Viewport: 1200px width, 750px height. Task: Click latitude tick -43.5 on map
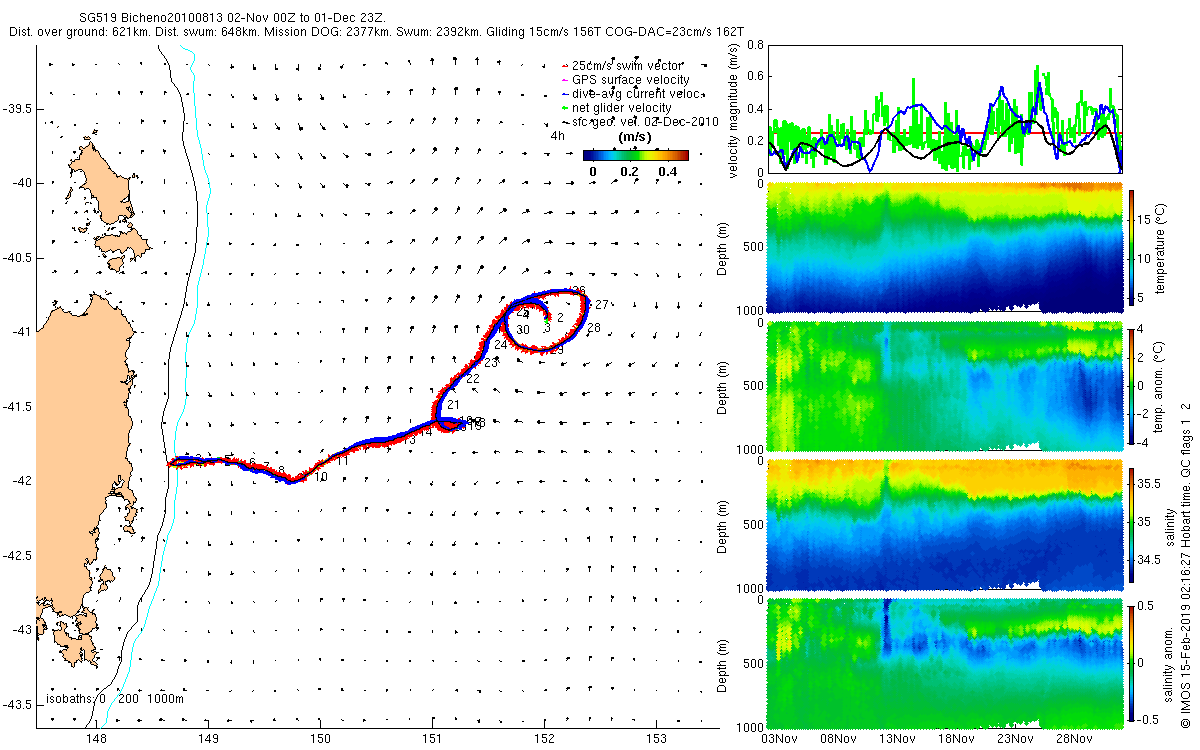[17, 704]
